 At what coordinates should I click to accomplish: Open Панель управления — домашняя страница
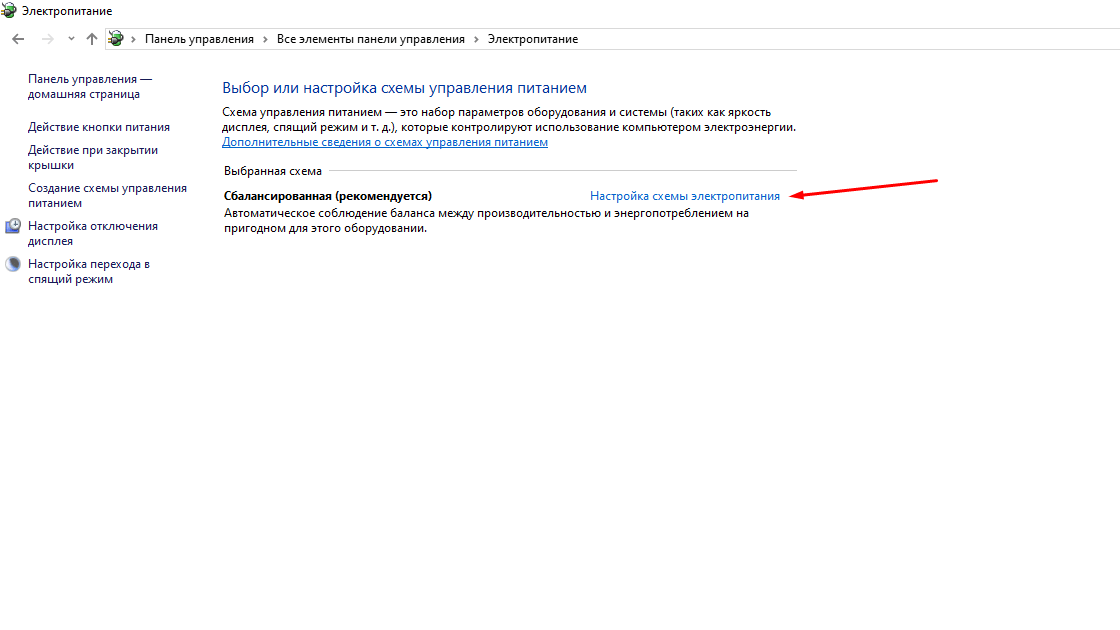coord(90,86)
